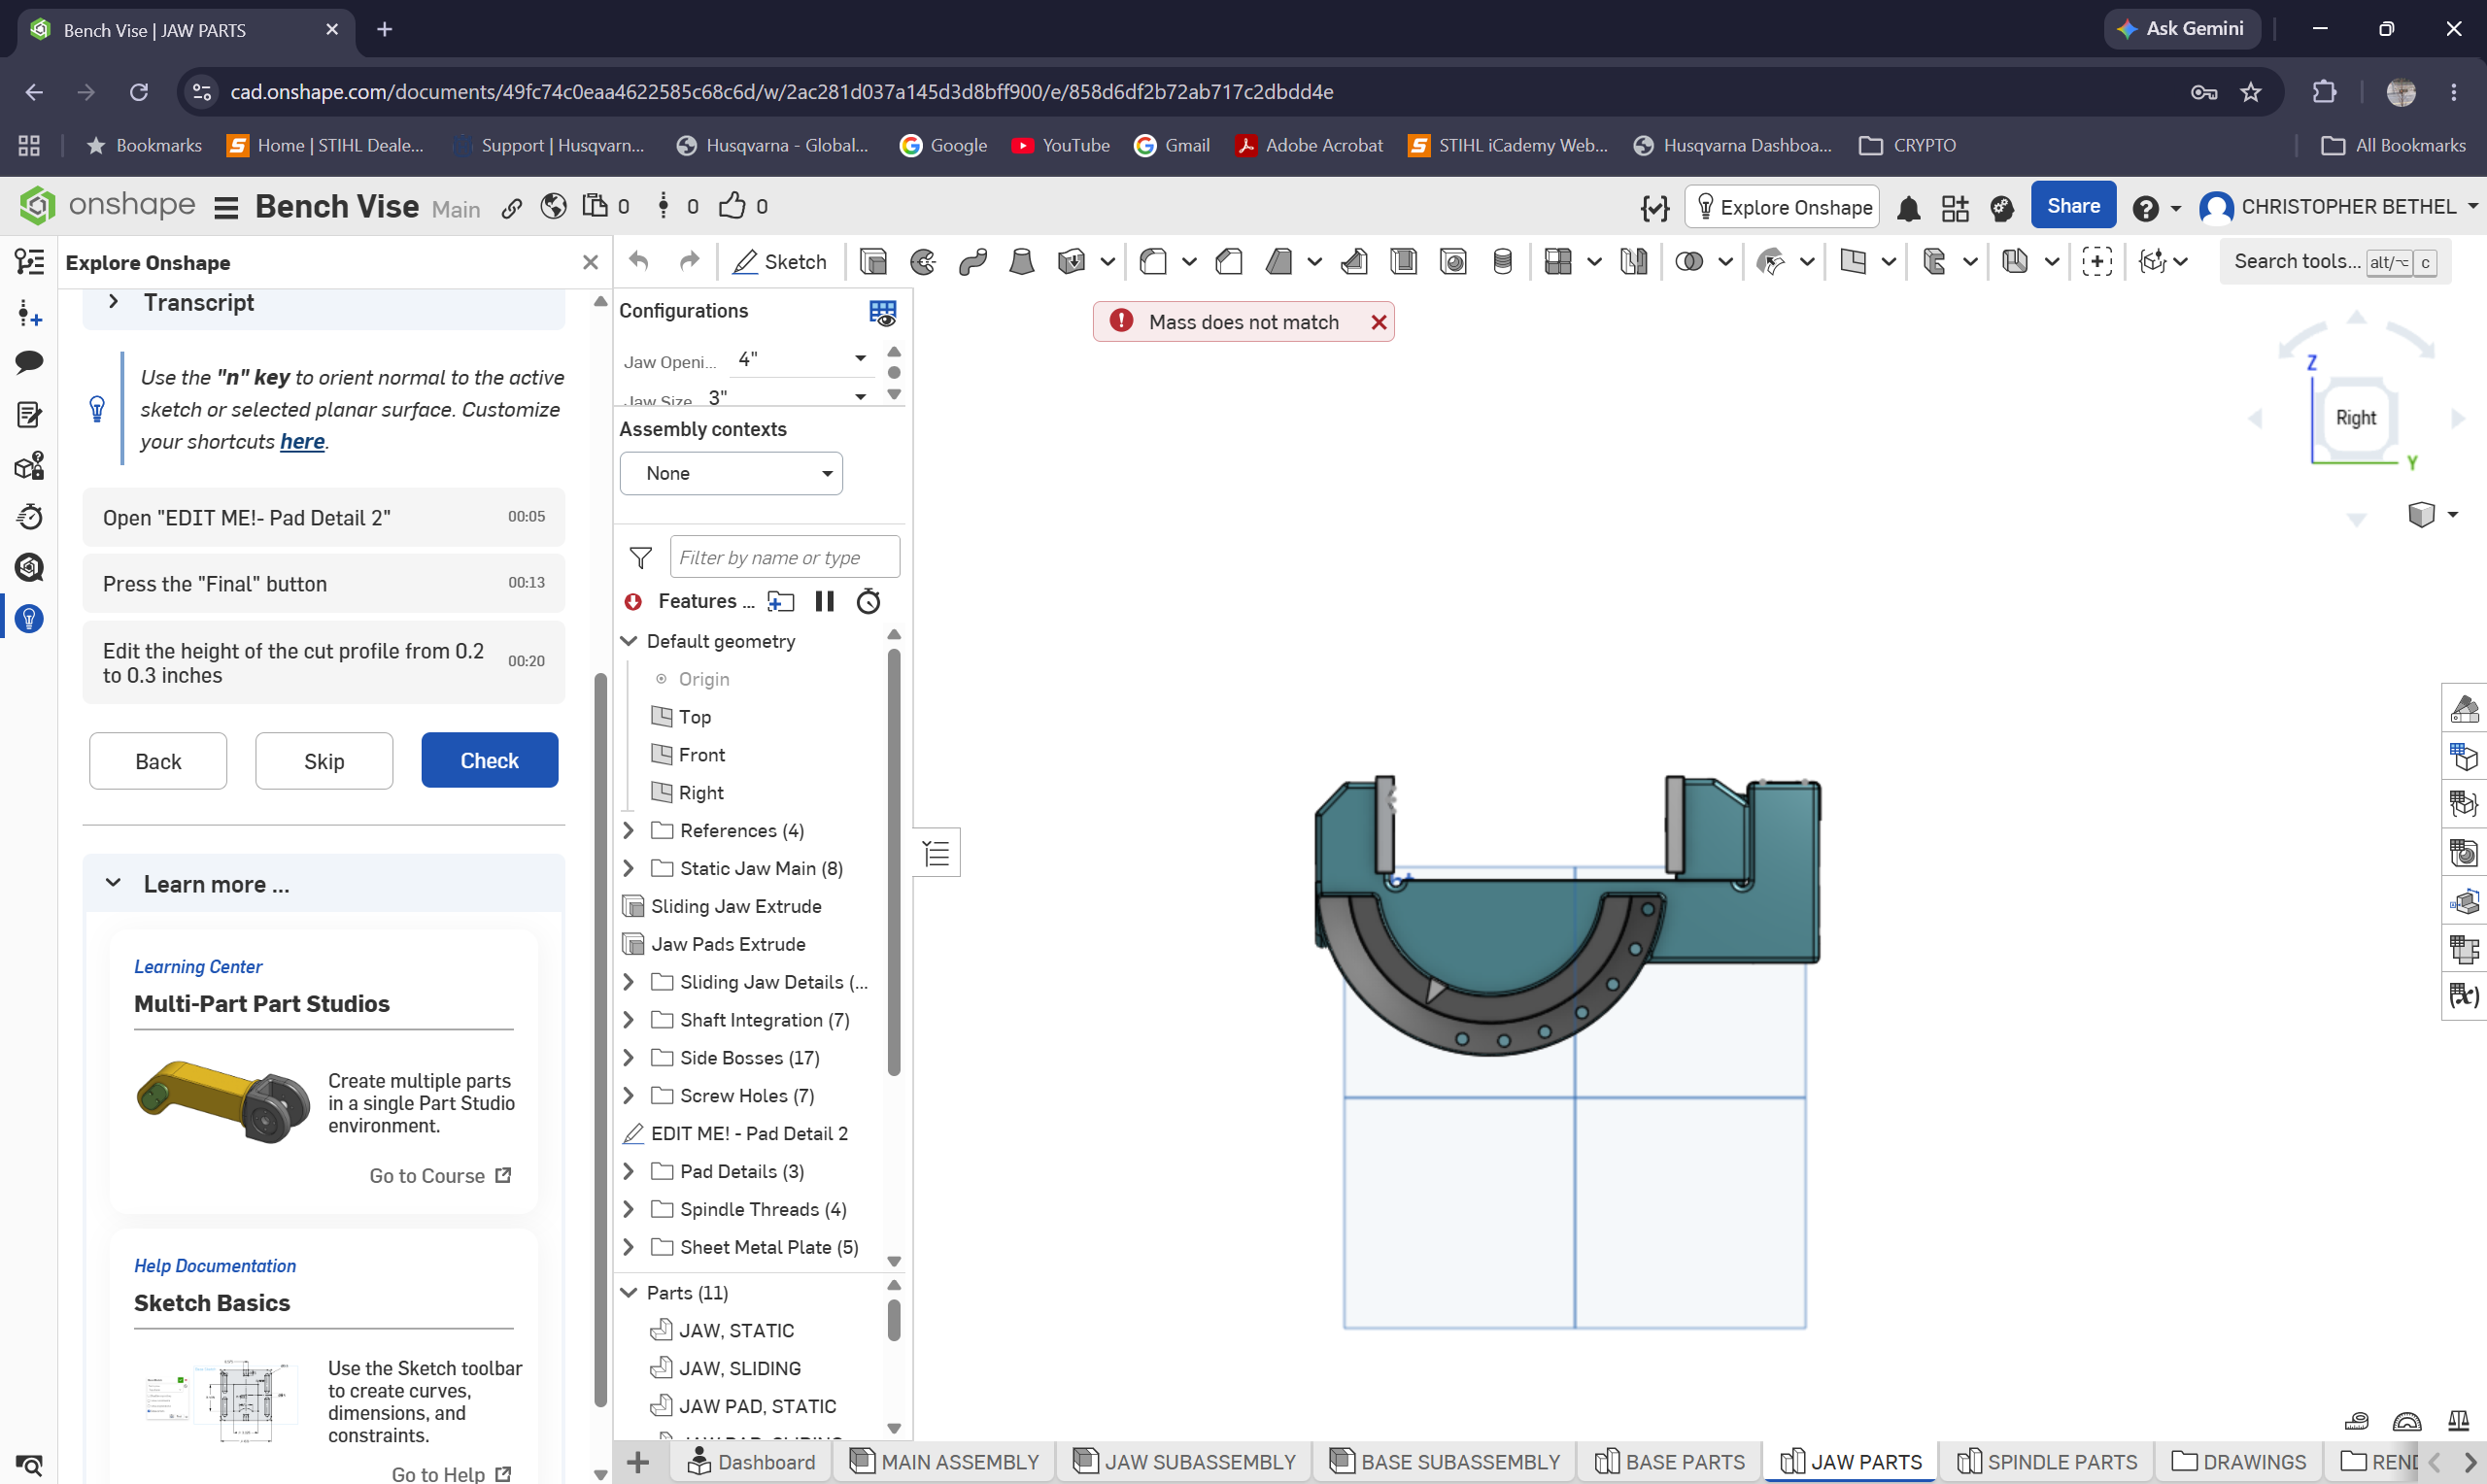Screen dimensions: 2487x1484
Task: Pause feature regeneration with the rollback button
Action: pyautogui.click(x=825, y=601)
